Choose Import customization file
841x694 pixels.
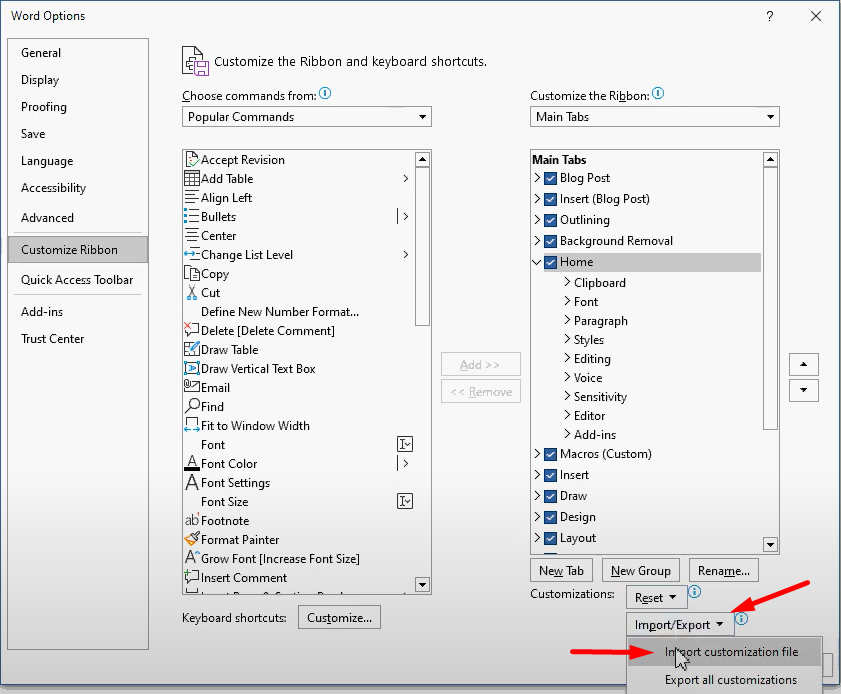[724, 652]
